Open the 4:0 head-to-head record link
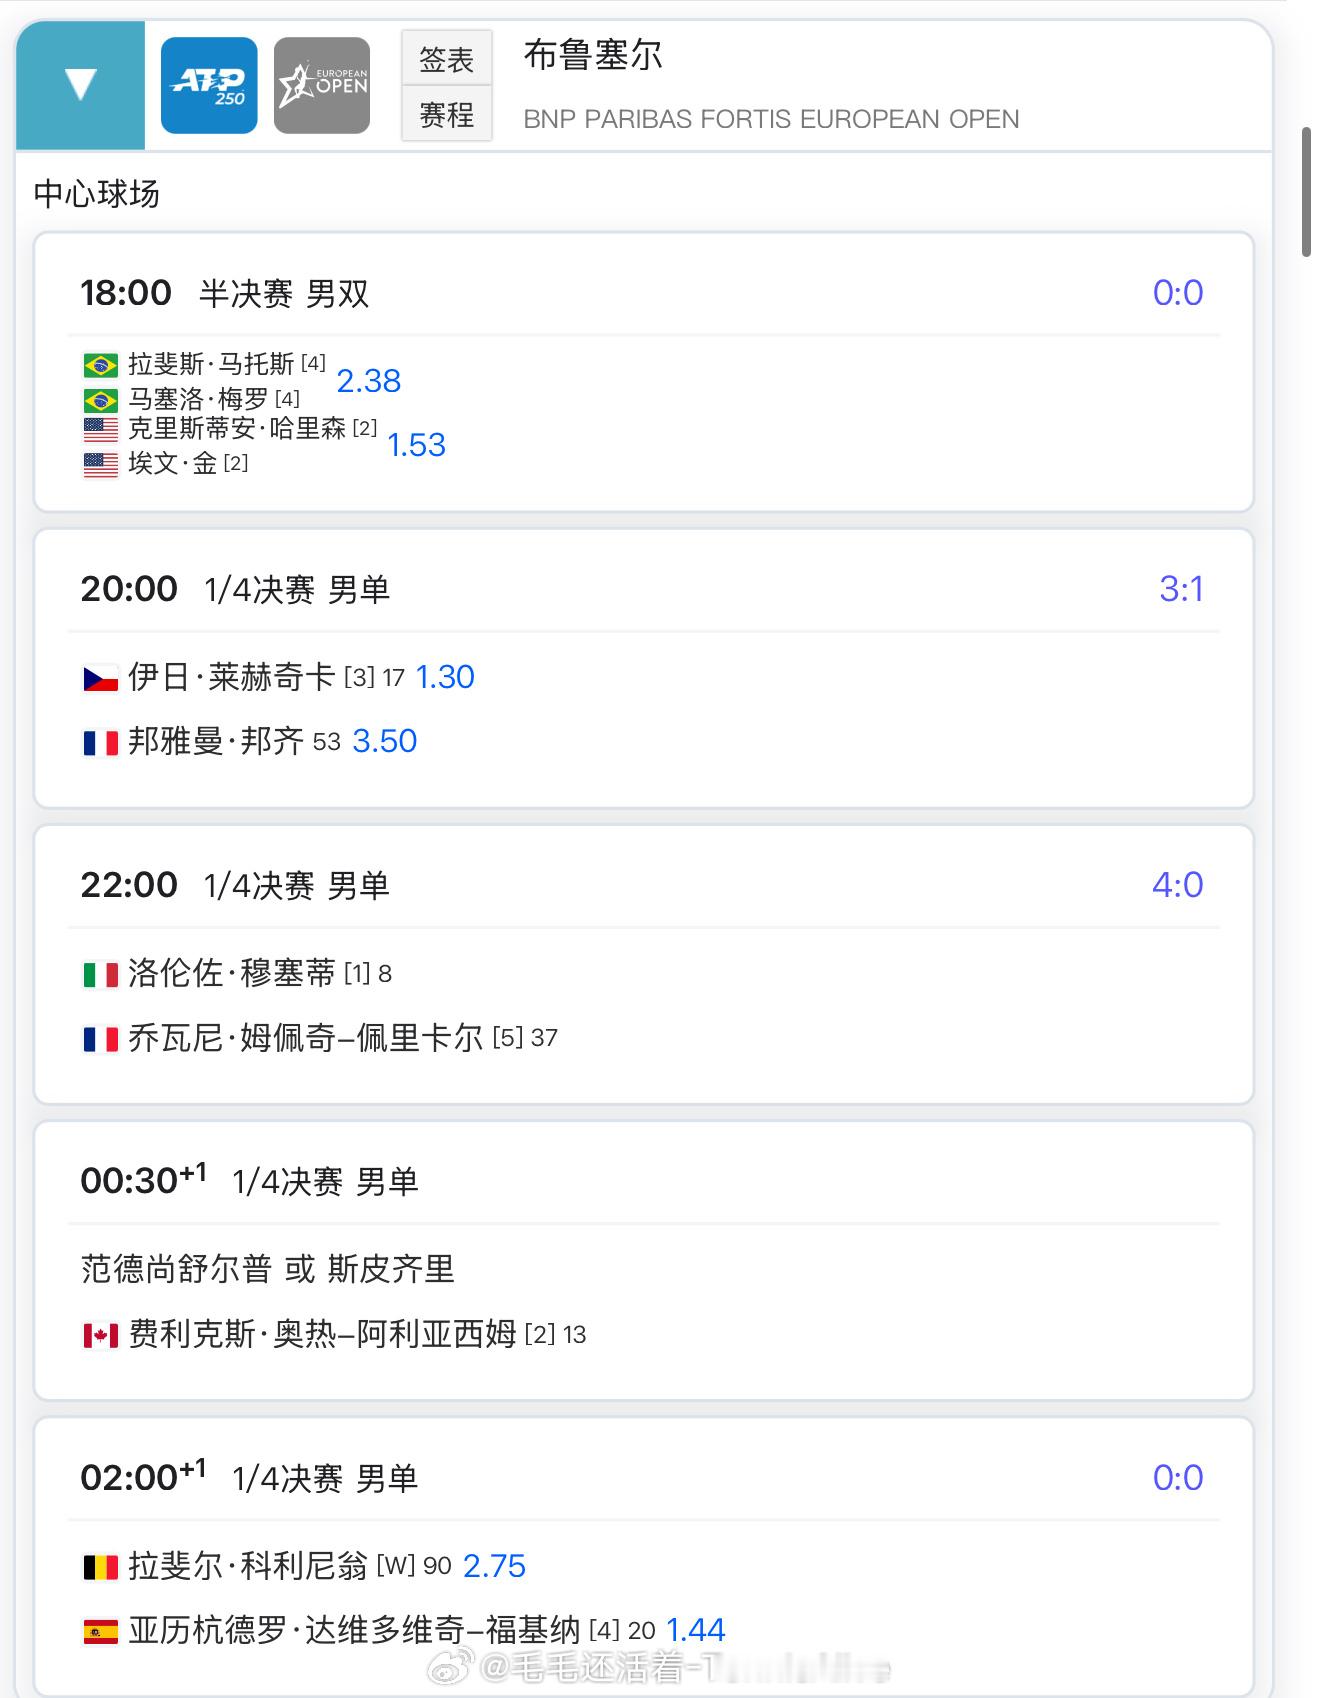 point(1177,884)
